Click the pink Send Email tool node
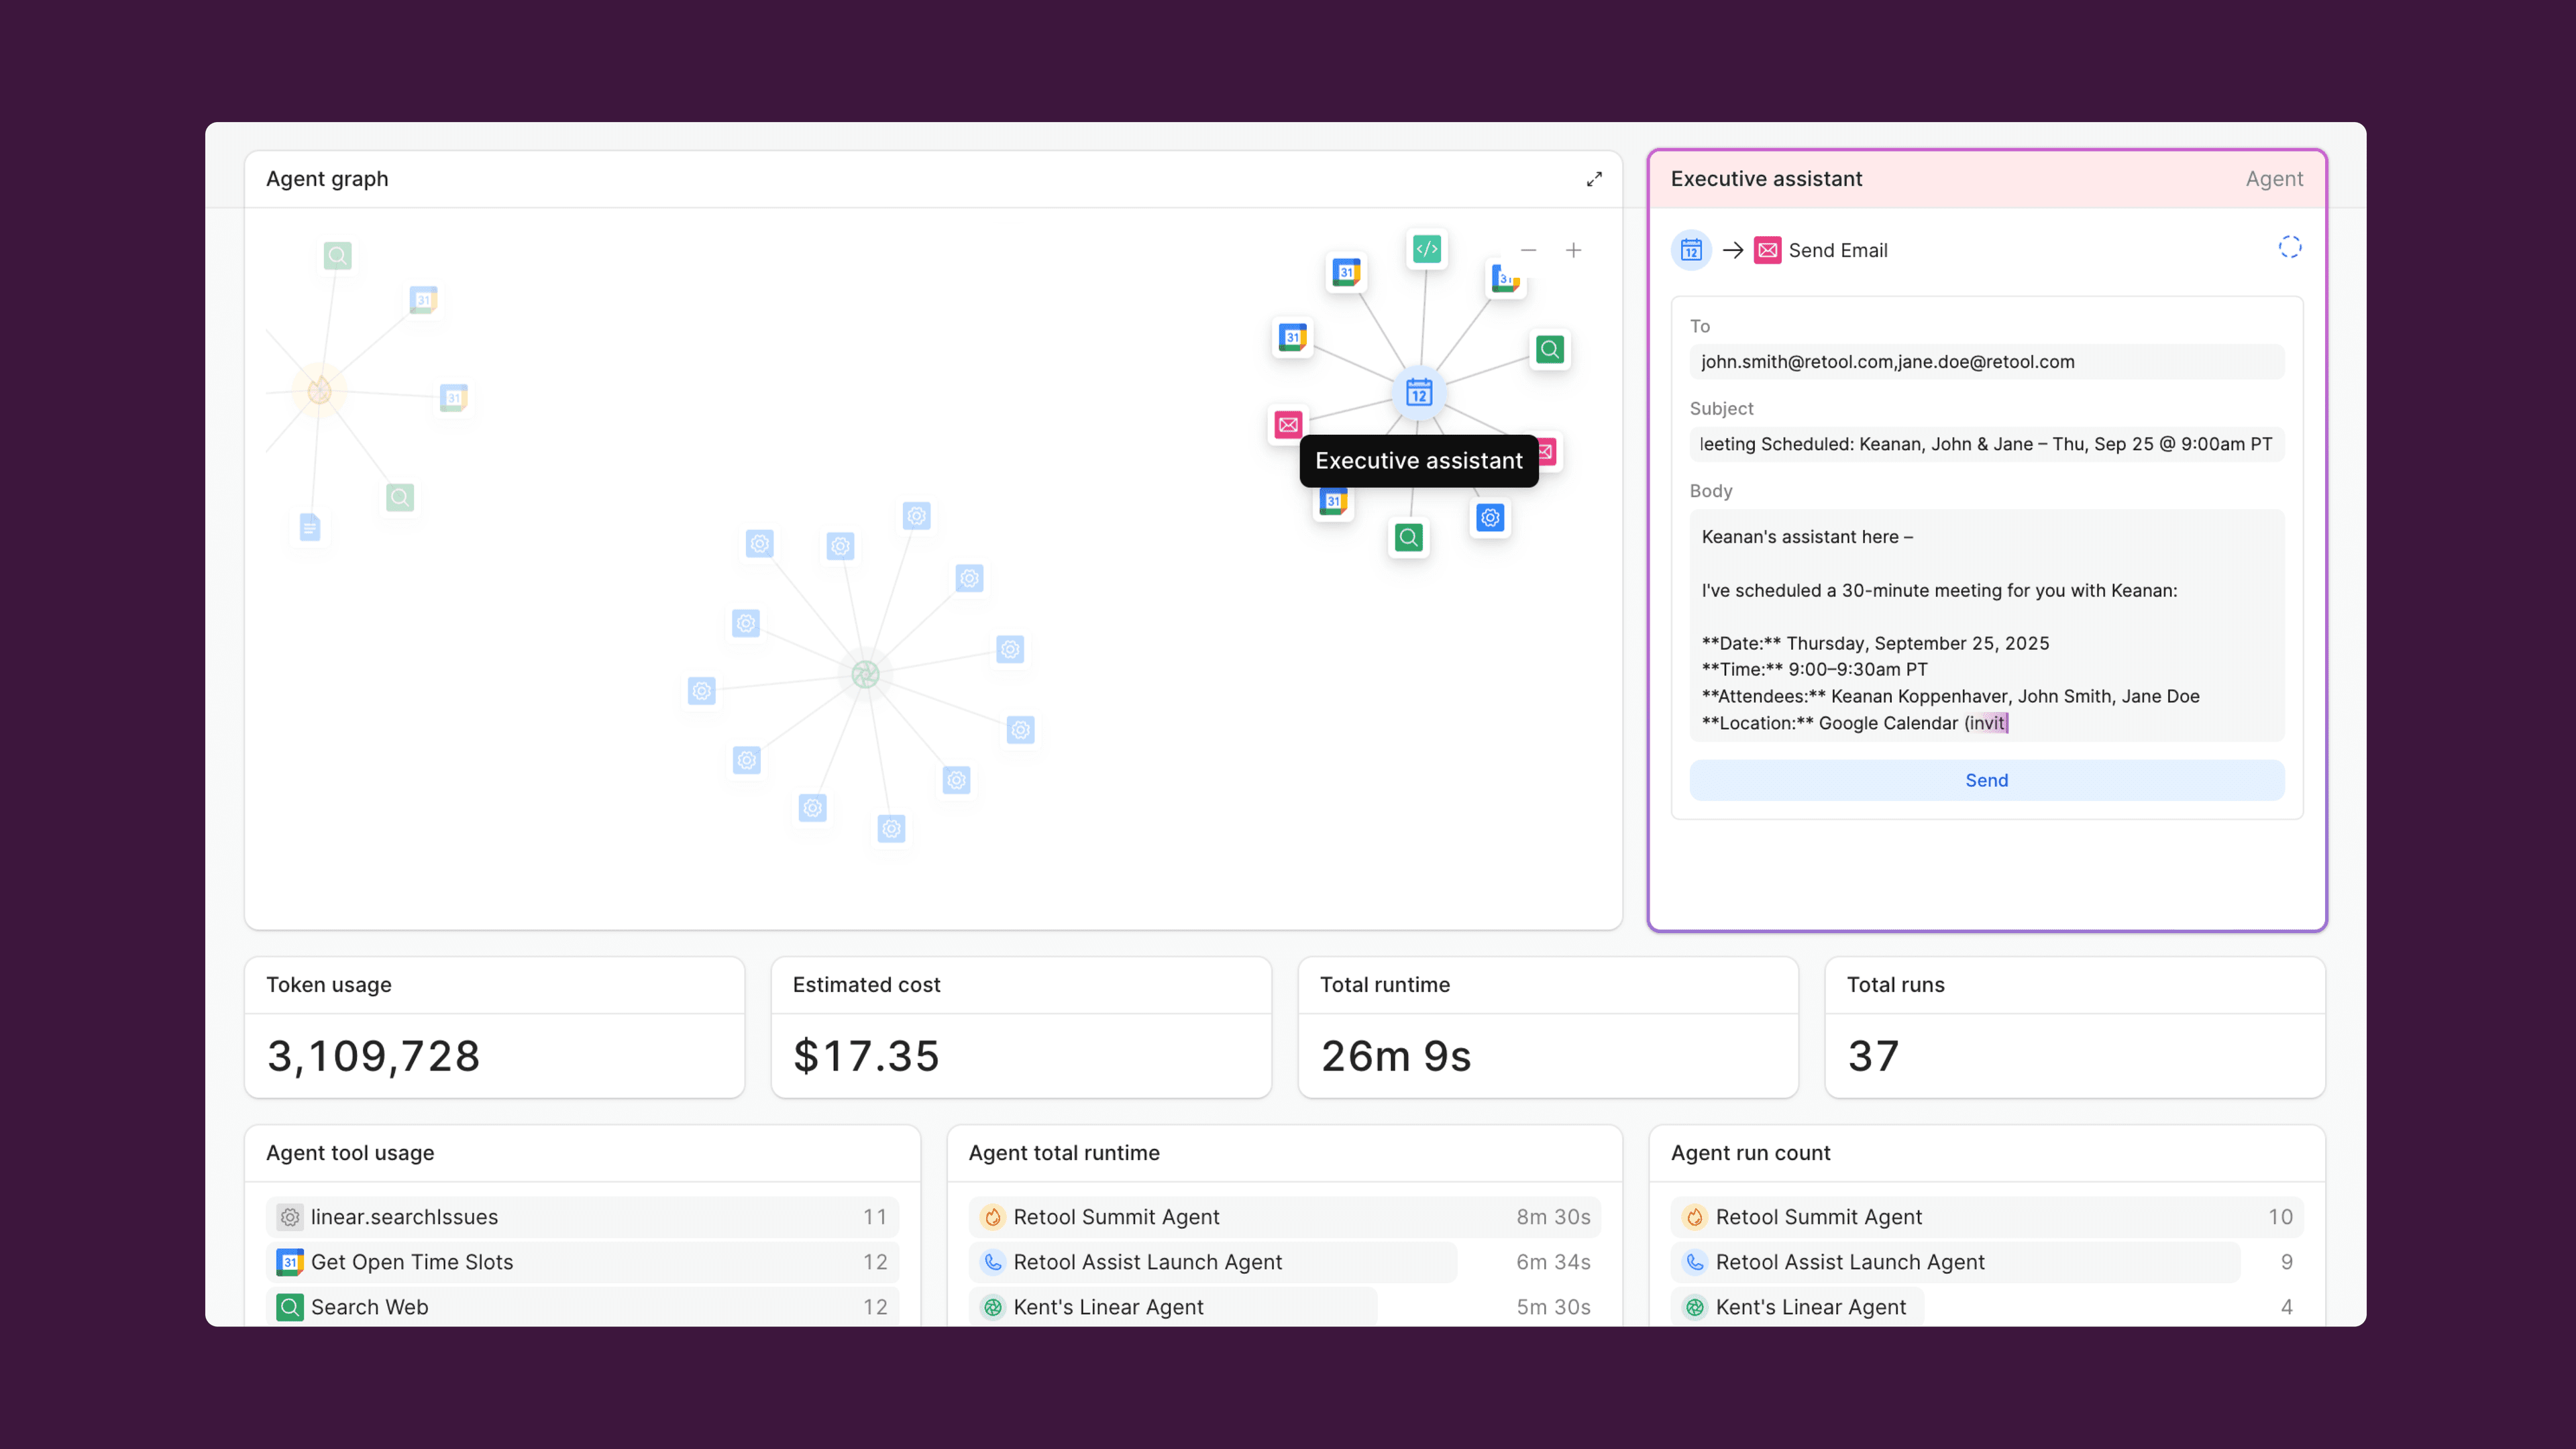This screenshot has width=2576, height=1449. tap(1288, 425)
